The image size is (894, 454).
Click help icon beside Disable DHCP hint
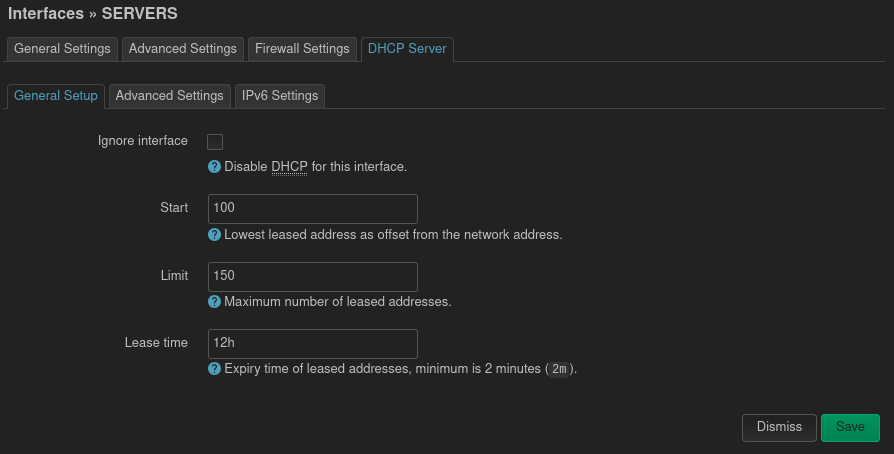click(214, 167)
